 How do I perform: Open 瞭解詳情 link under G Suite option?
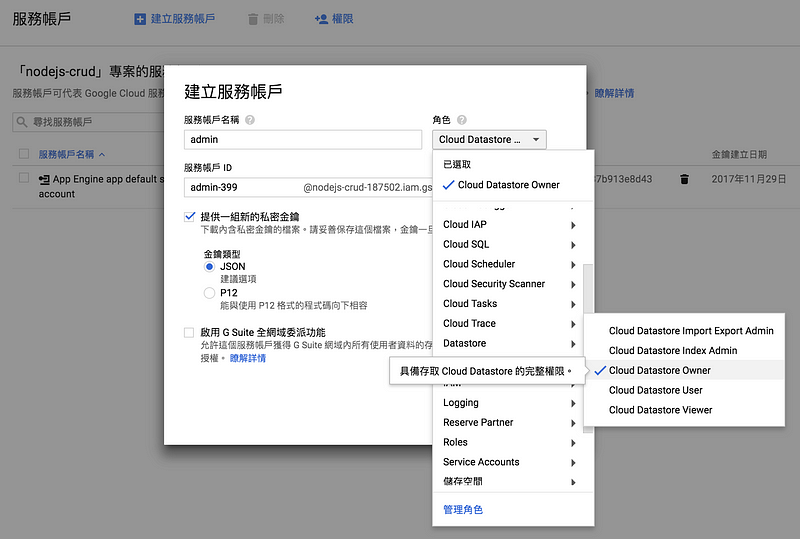coord(248,358)
